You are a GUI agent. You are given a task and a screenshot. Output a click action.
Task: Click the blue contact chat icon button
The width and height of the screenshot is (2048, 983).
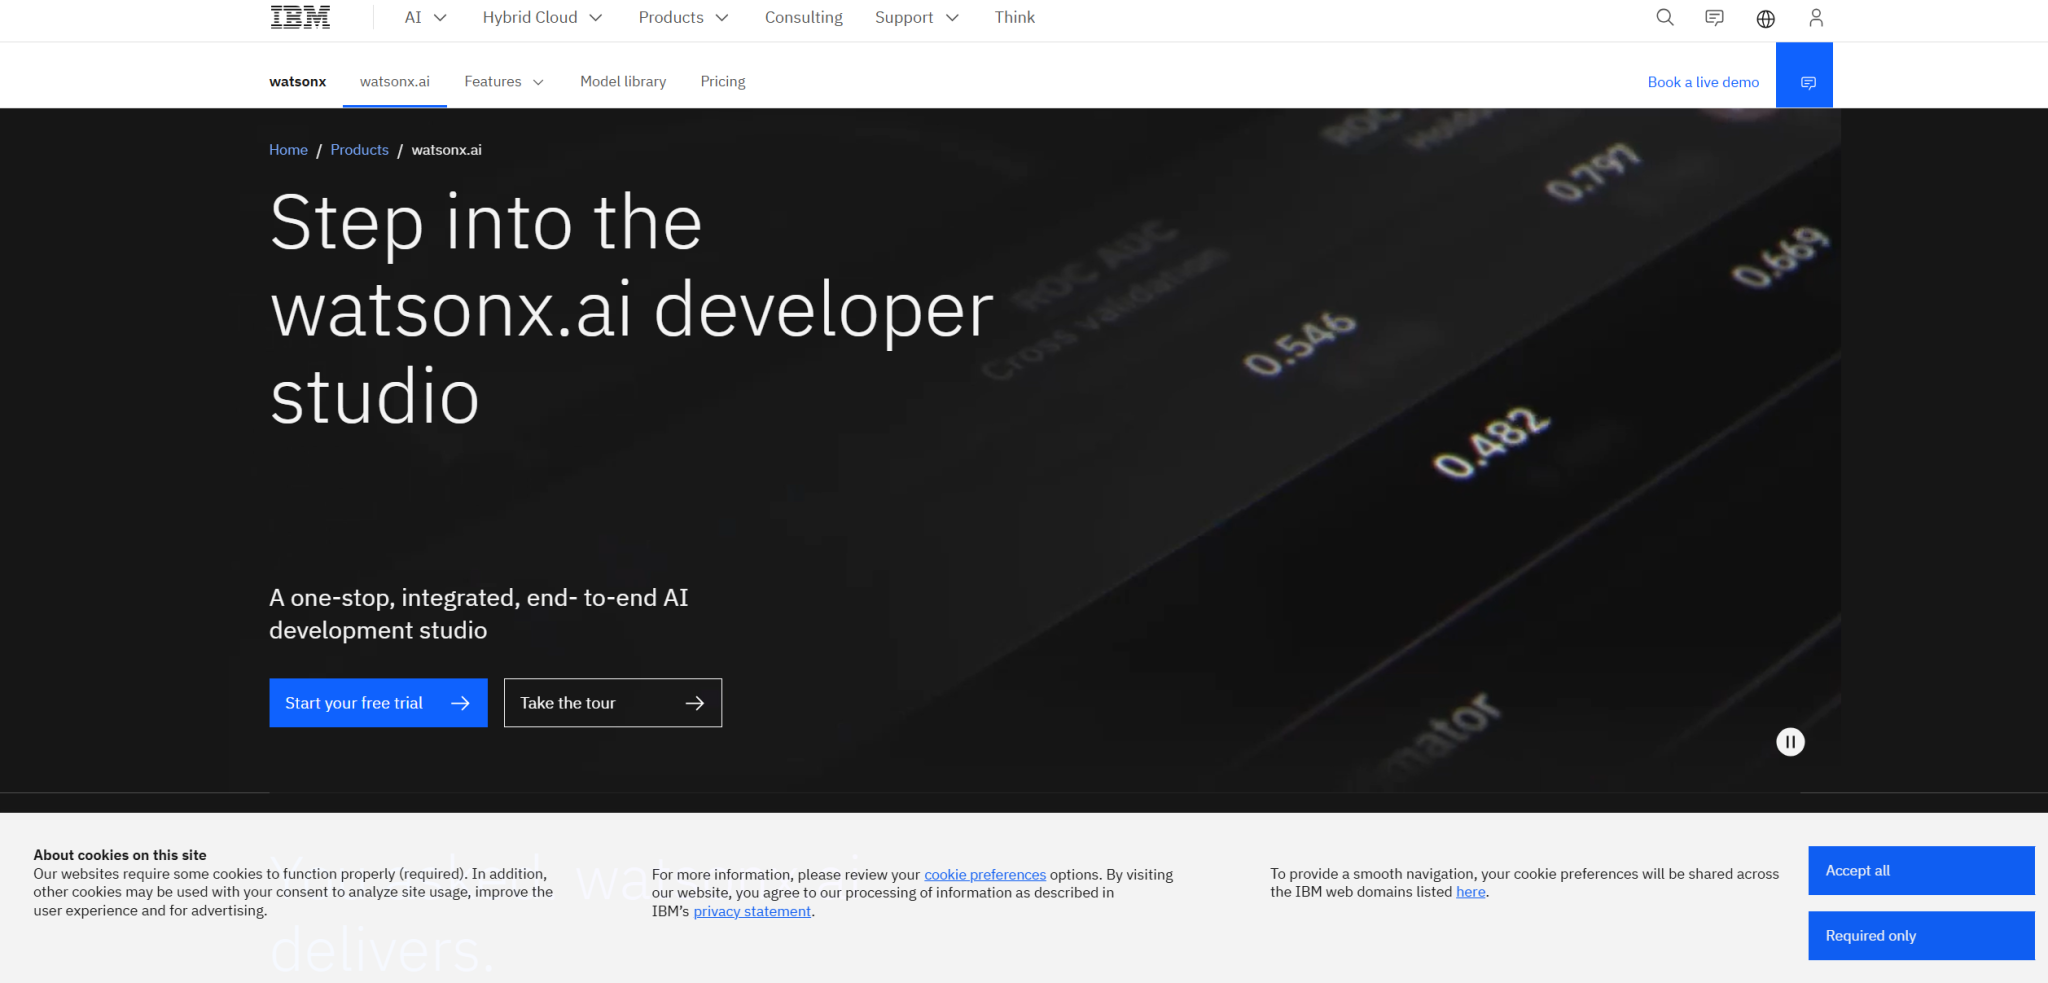point(1804,75)
